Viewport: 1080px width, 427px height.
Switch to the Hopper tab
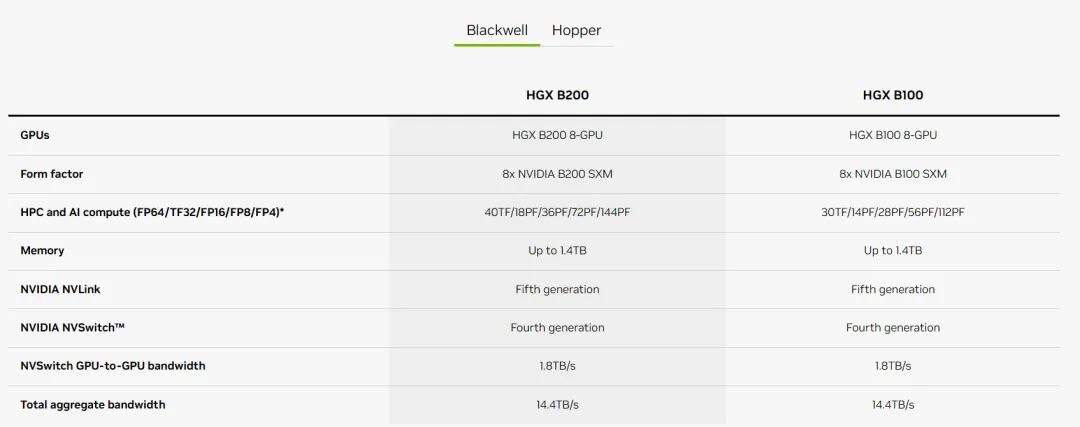[576, 30]
